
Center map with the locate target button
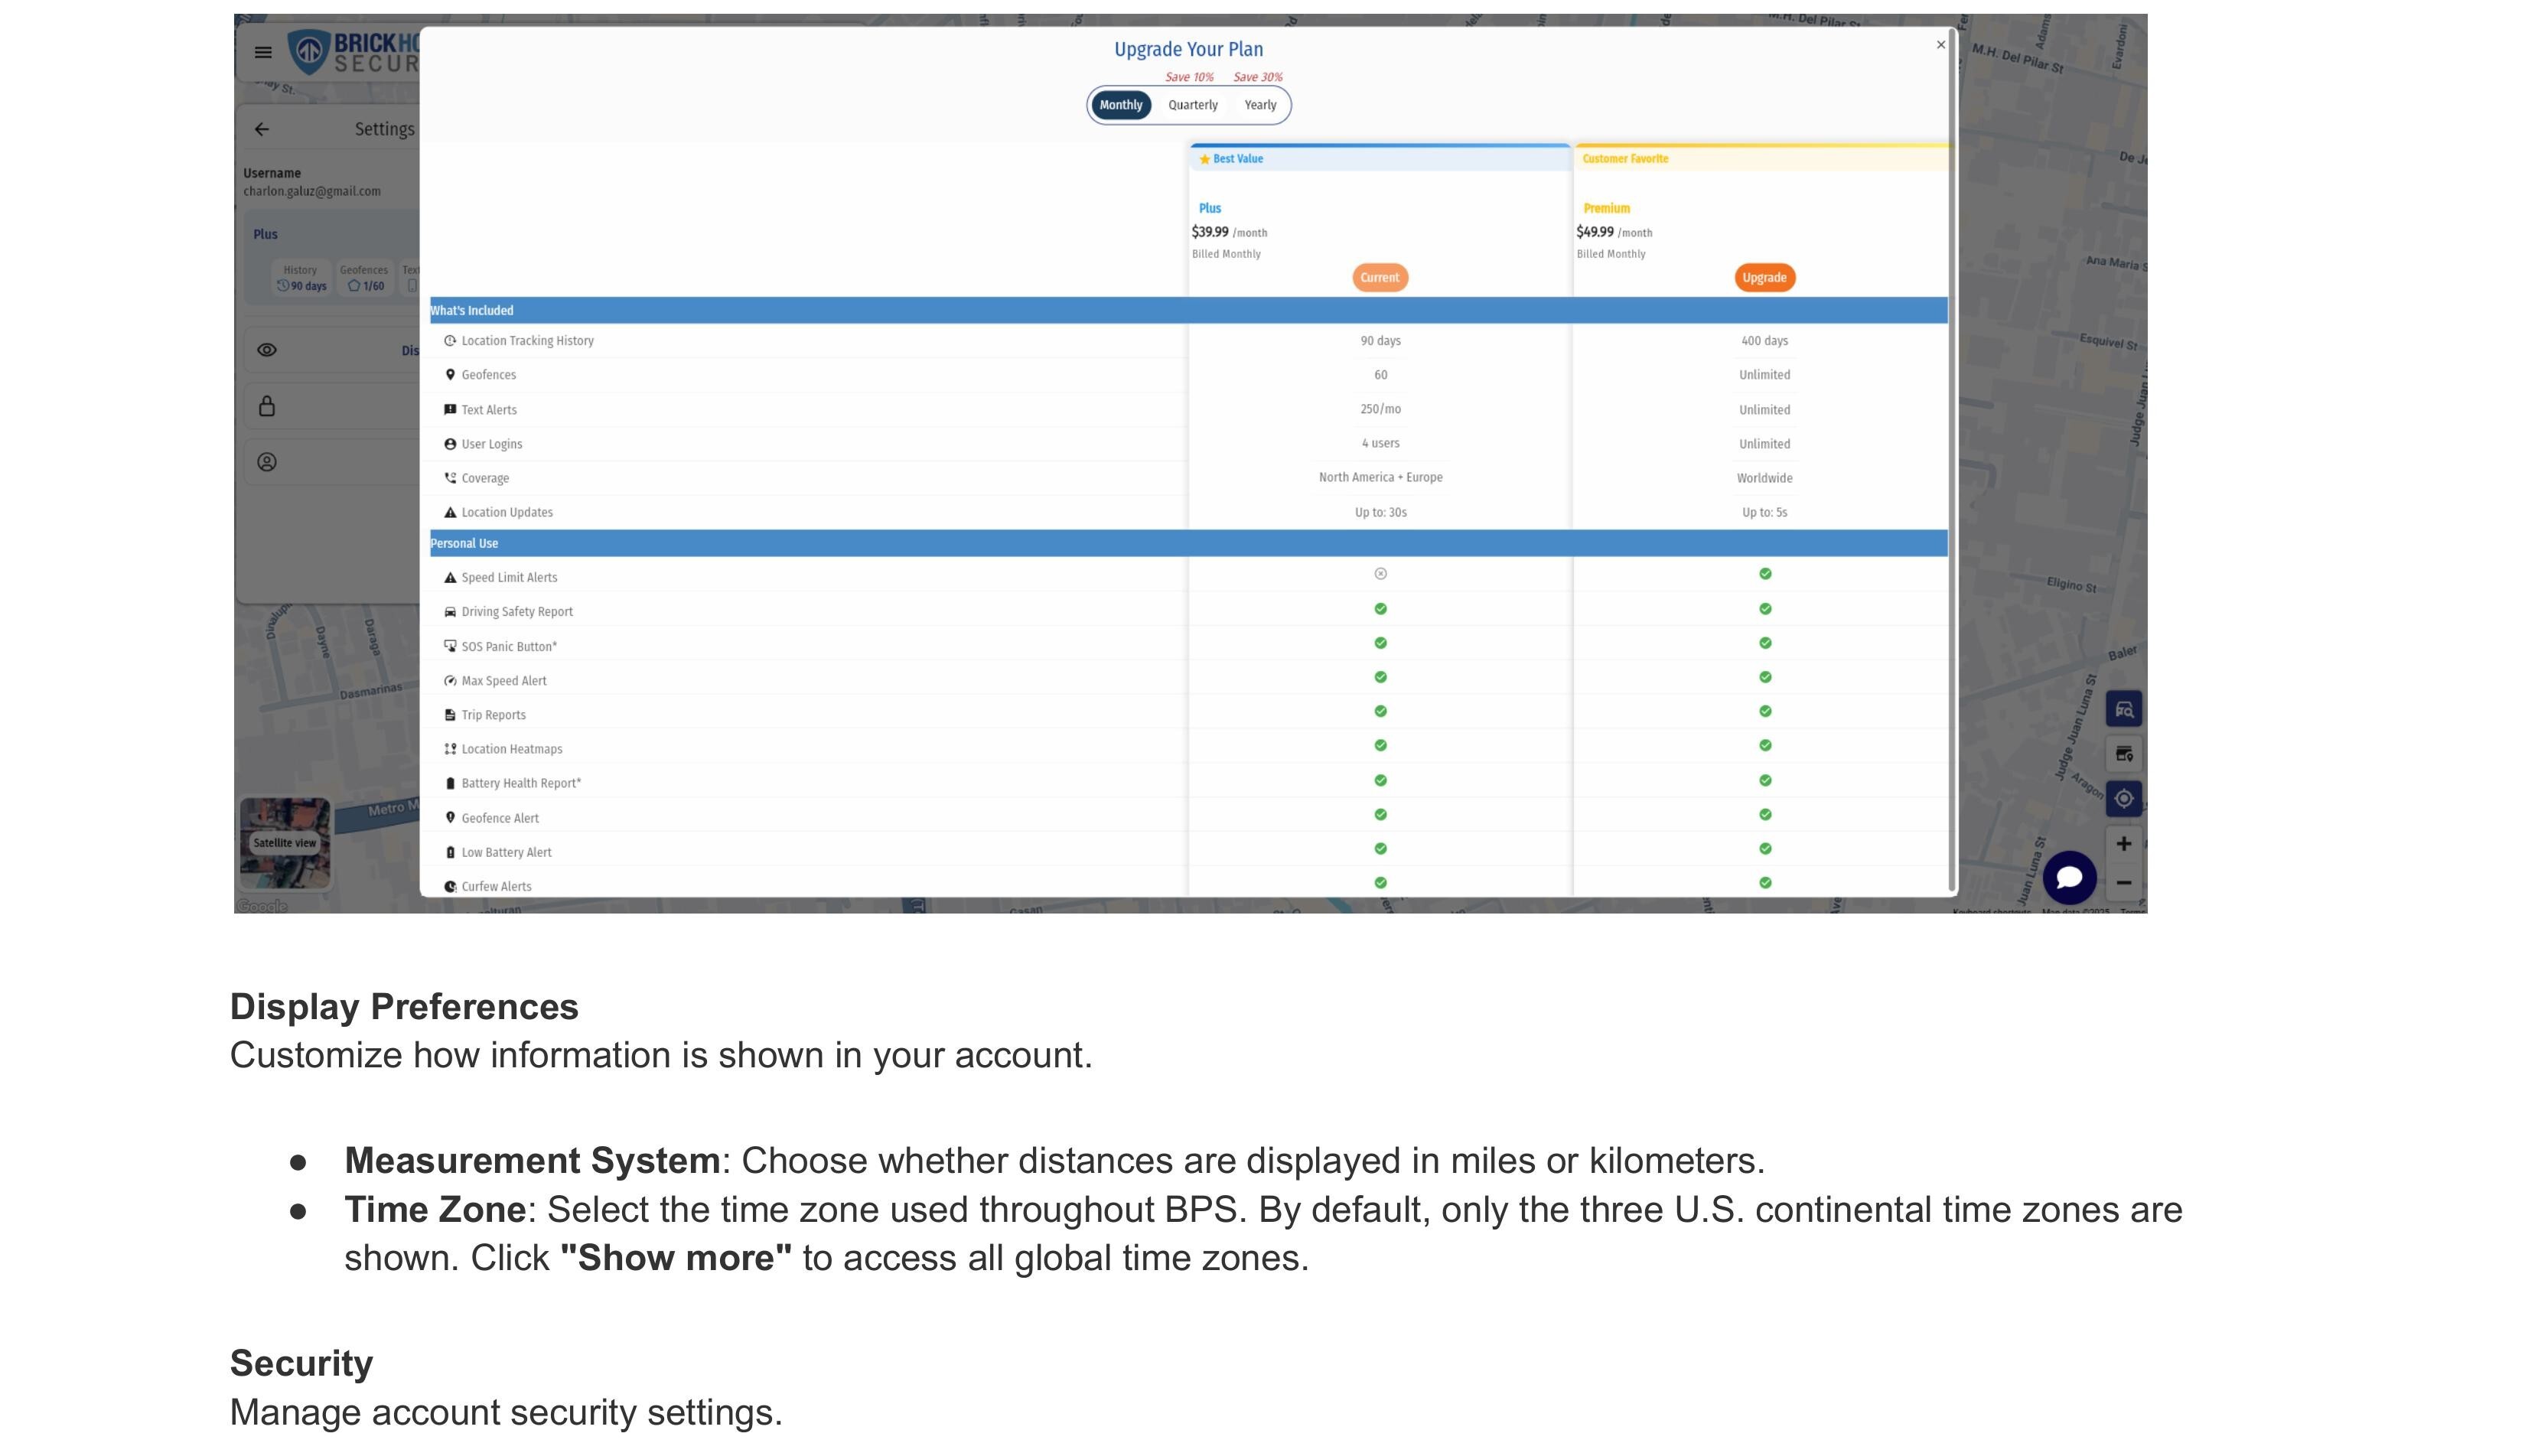2124,798
